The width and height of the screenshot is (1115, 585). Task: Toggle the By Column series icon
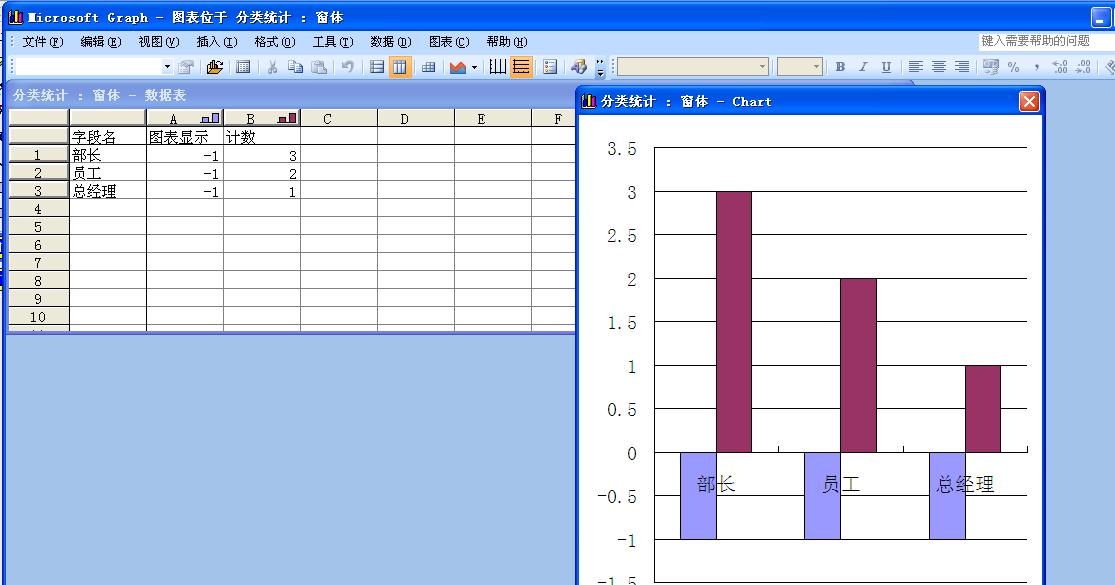click(400, 67)
